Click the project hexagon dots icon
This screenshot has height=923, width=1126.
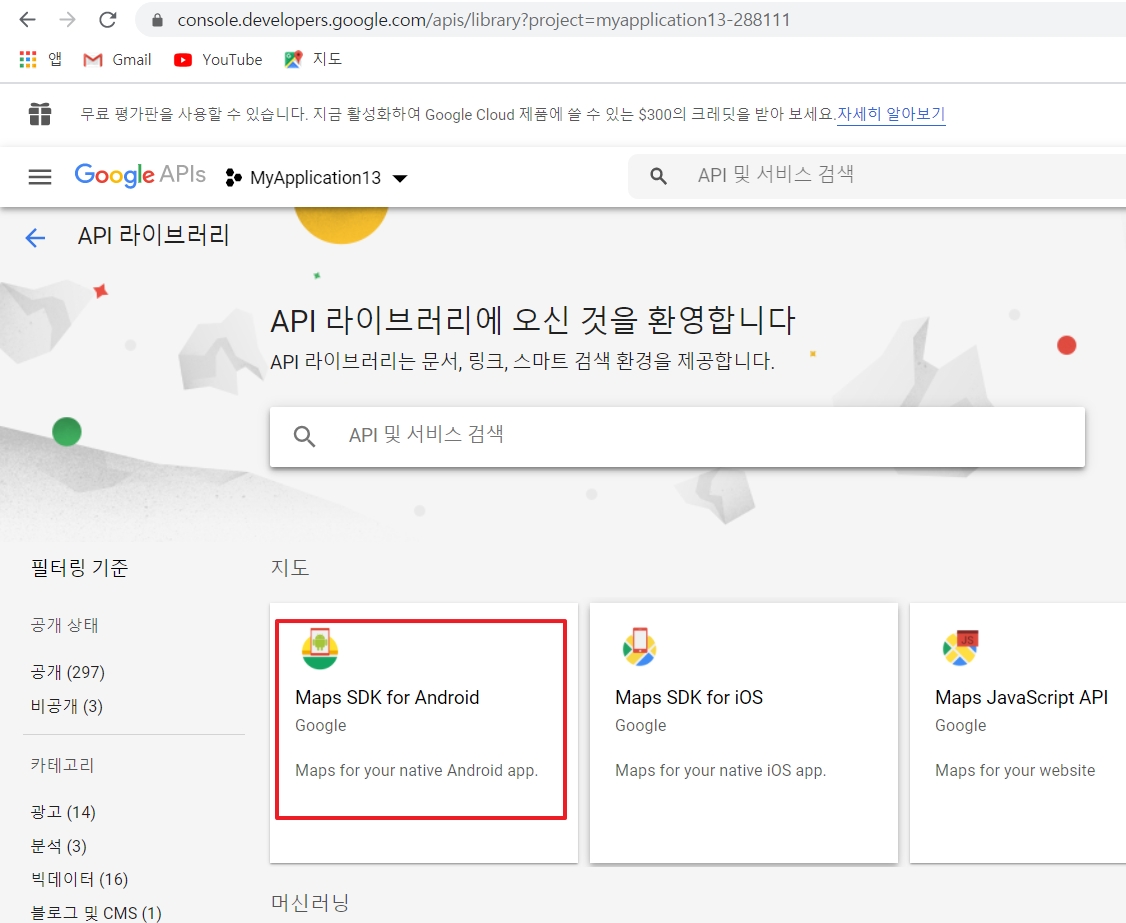[233, 177]
